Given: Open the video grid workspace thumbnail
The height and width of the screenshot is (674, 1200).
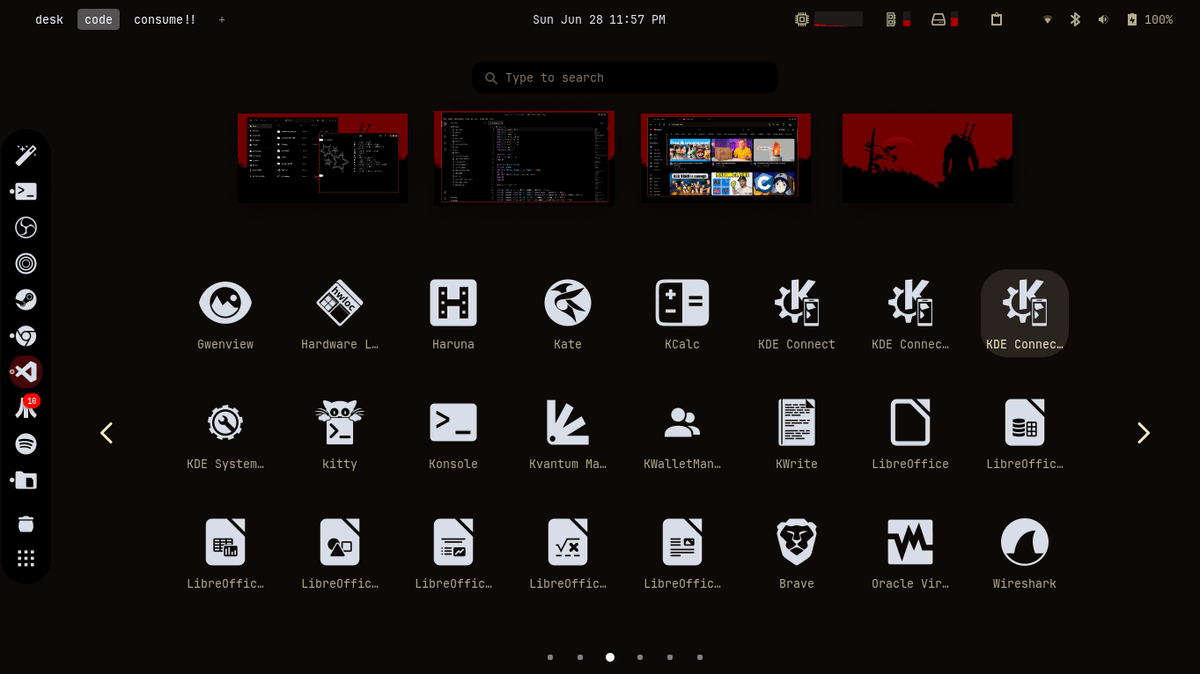Looking at the screenshot, I should pos(726,158).
